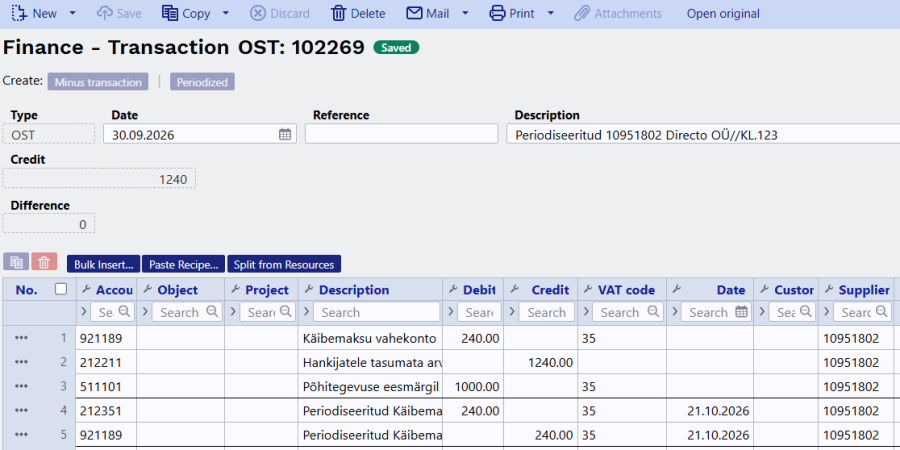
Task: Click the Date column filter calendar icon
Action: [x=742, y=312]
